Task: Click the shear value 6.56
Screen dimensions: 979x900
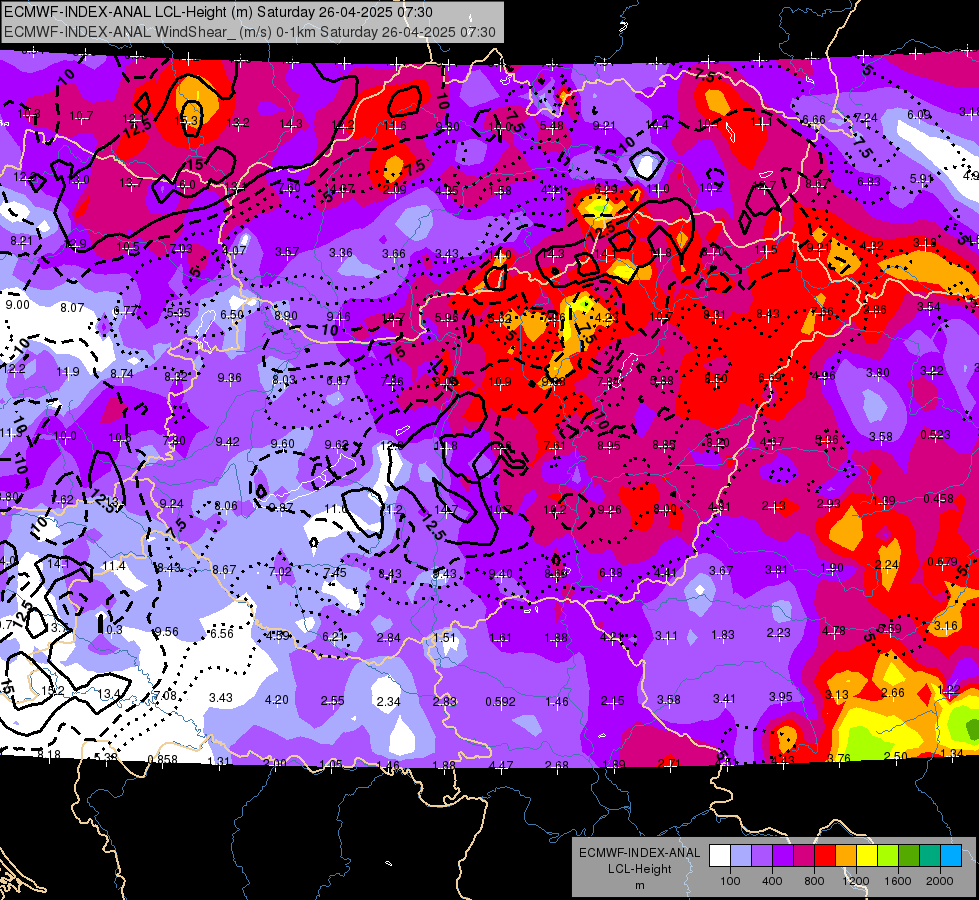Action: click(x=222, y=633)
